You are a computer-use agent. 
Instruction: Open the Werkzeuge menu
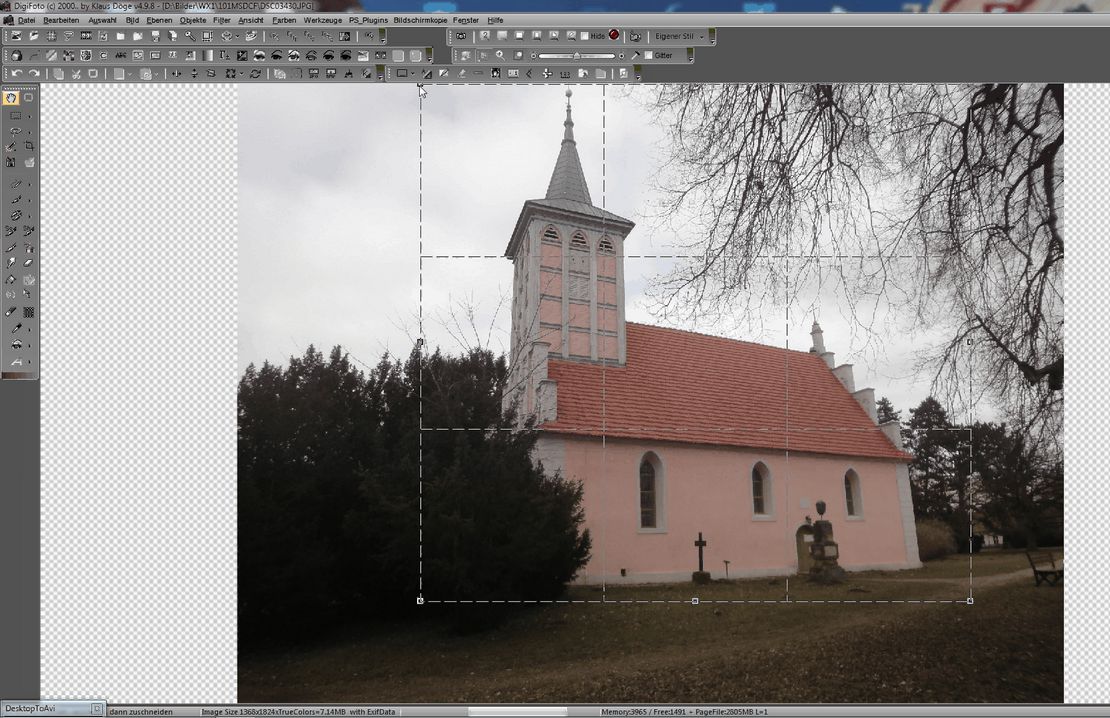tap(322, 20)
